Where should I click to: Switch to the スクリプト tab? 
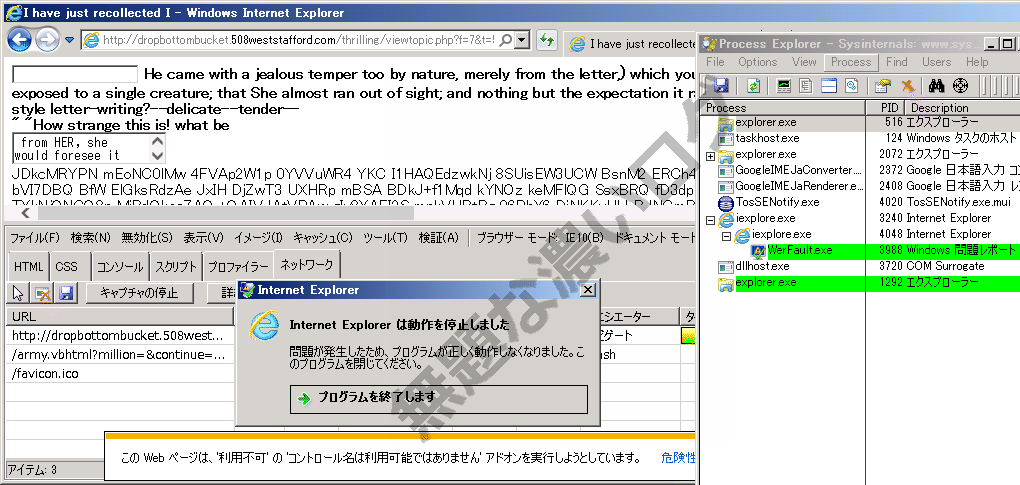pos(176,267)
